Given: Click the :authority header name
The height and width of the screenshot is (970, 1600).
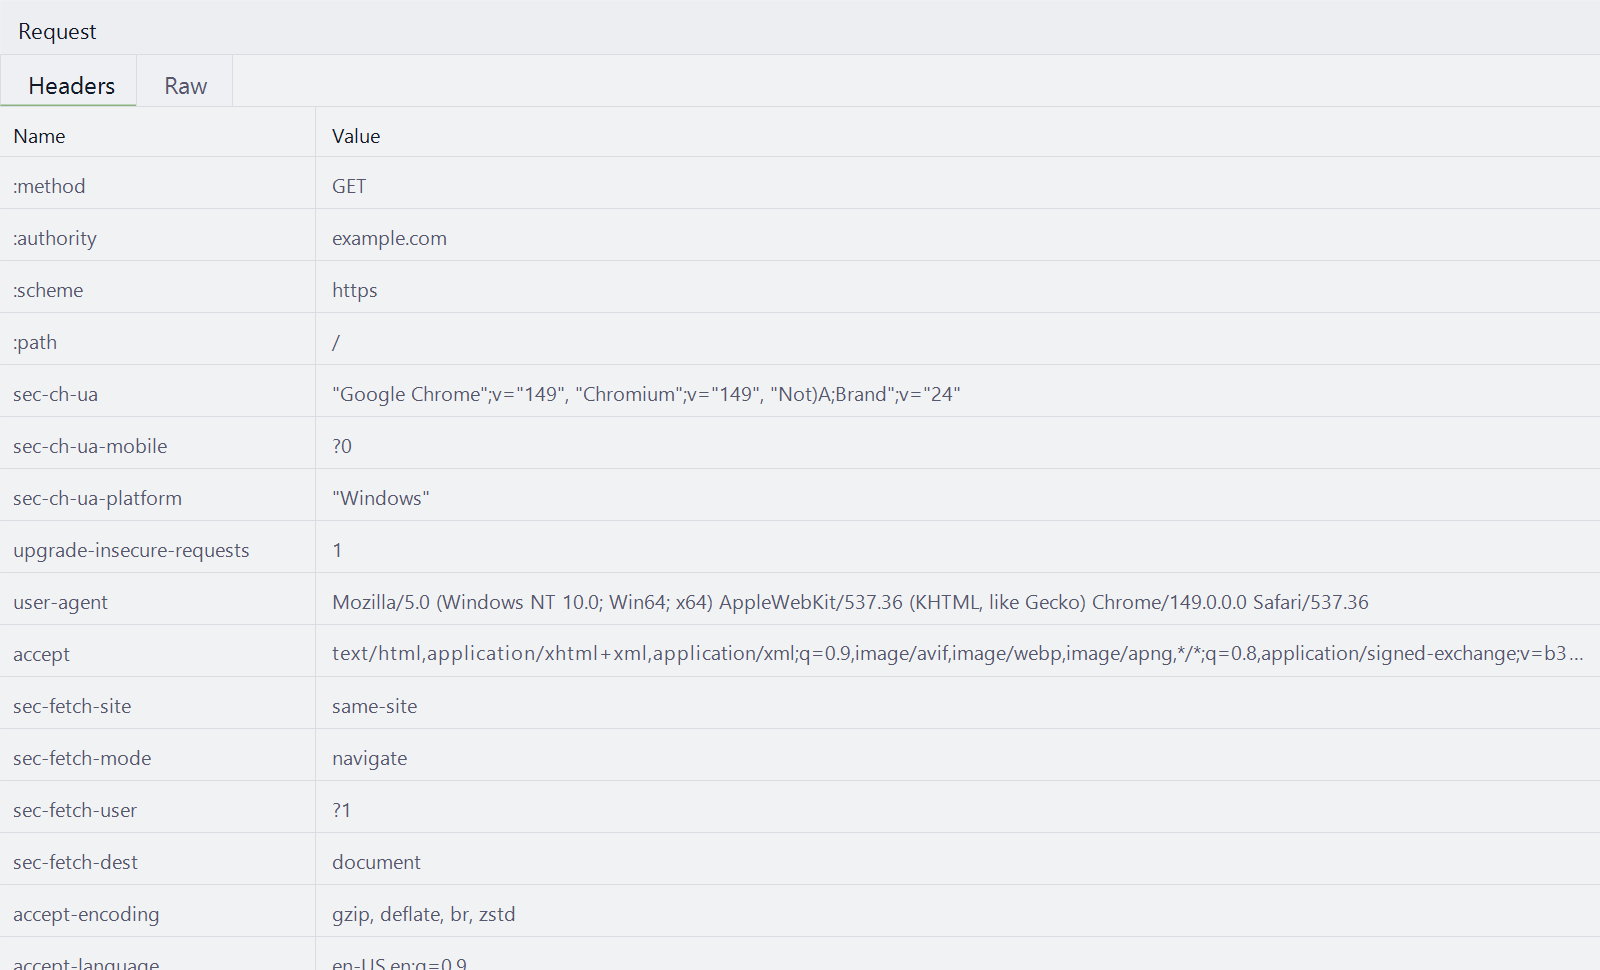Looking at the screenshot, I should [55, 238].
